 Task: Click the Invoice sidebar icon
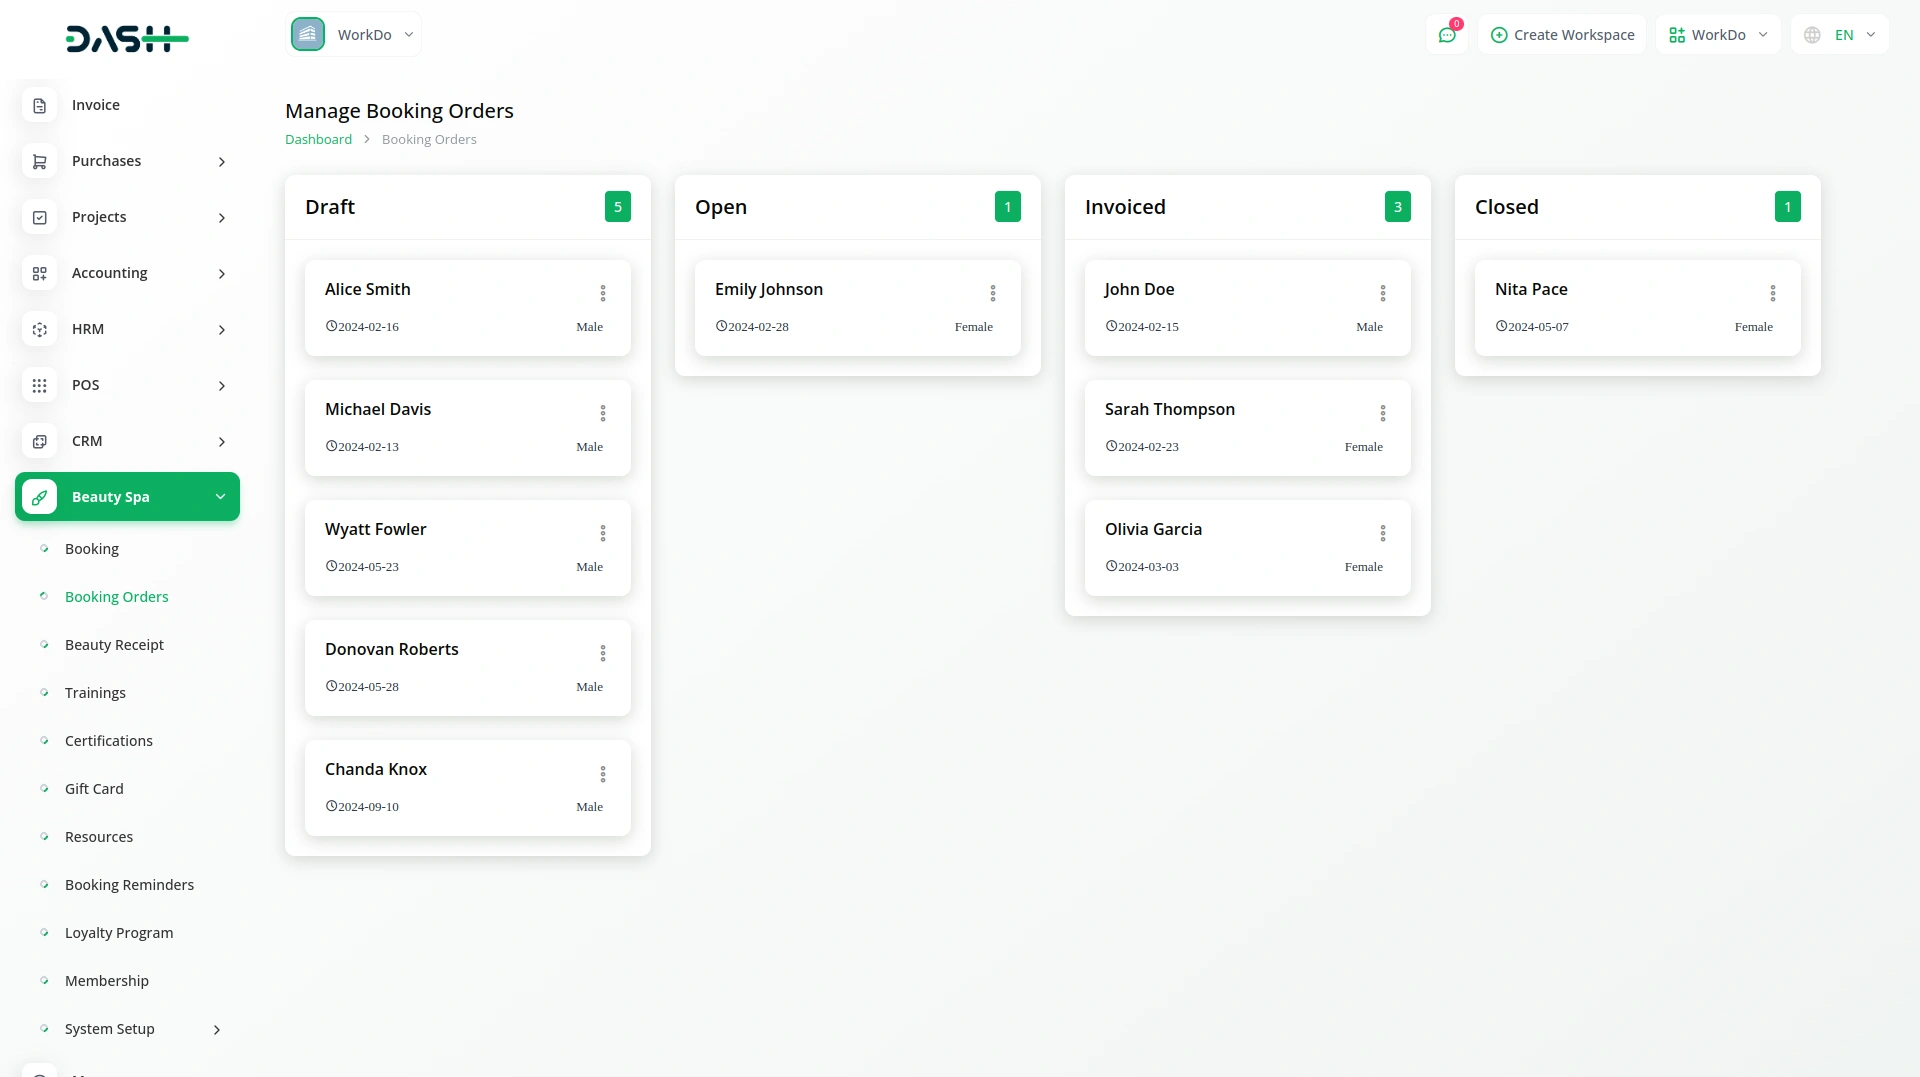click(40, 105)
